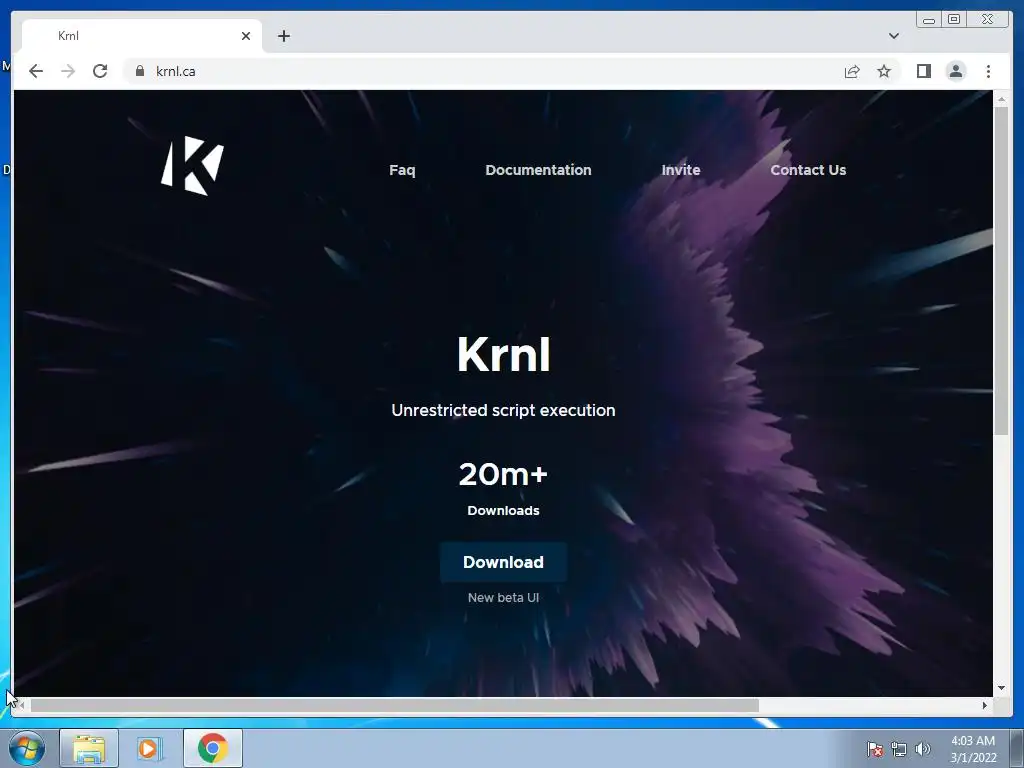Click the "New beta UI" text
1024x768 pixels.
pos(504,598)
